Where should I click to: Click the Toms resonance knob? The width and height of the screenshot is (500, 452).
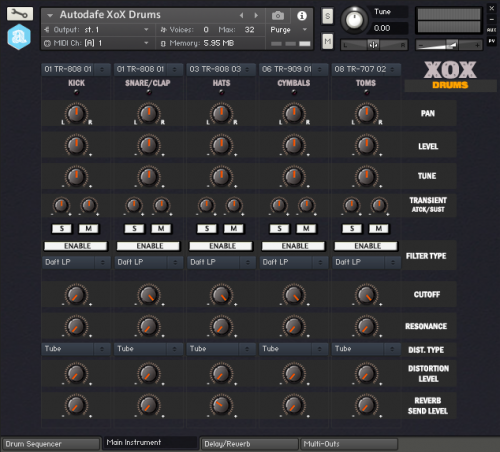tap(366, 326)
